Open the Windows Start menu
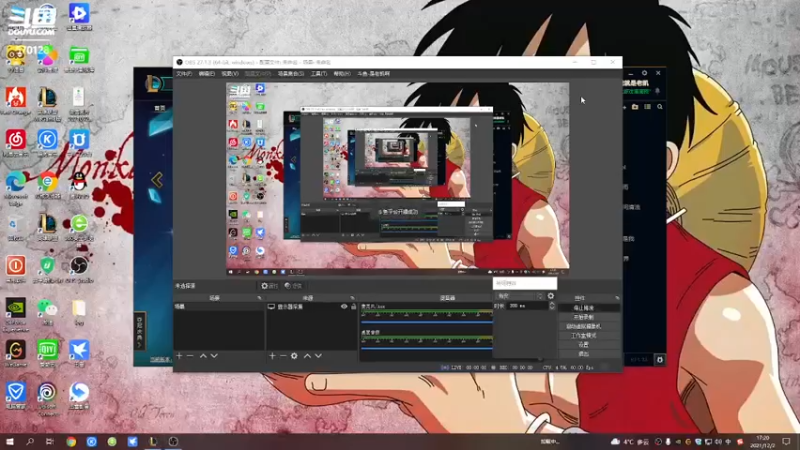The image size is (800, 450). click(9, 441)
